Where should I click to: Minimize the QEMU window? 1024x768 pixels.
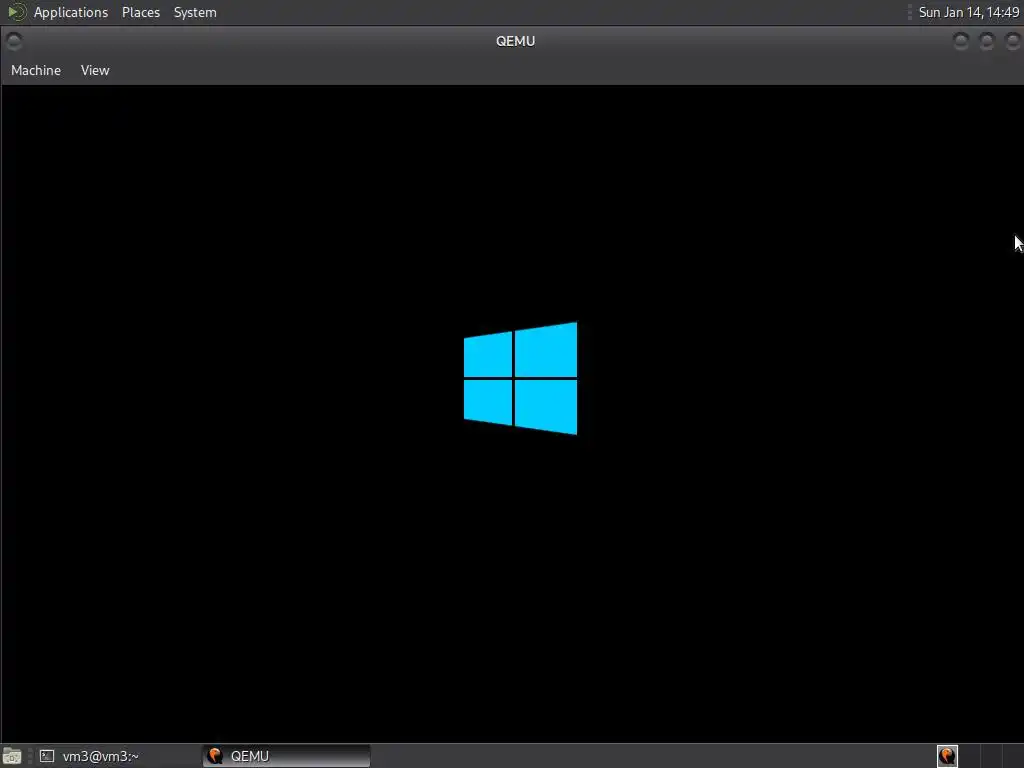click(961, 41)
